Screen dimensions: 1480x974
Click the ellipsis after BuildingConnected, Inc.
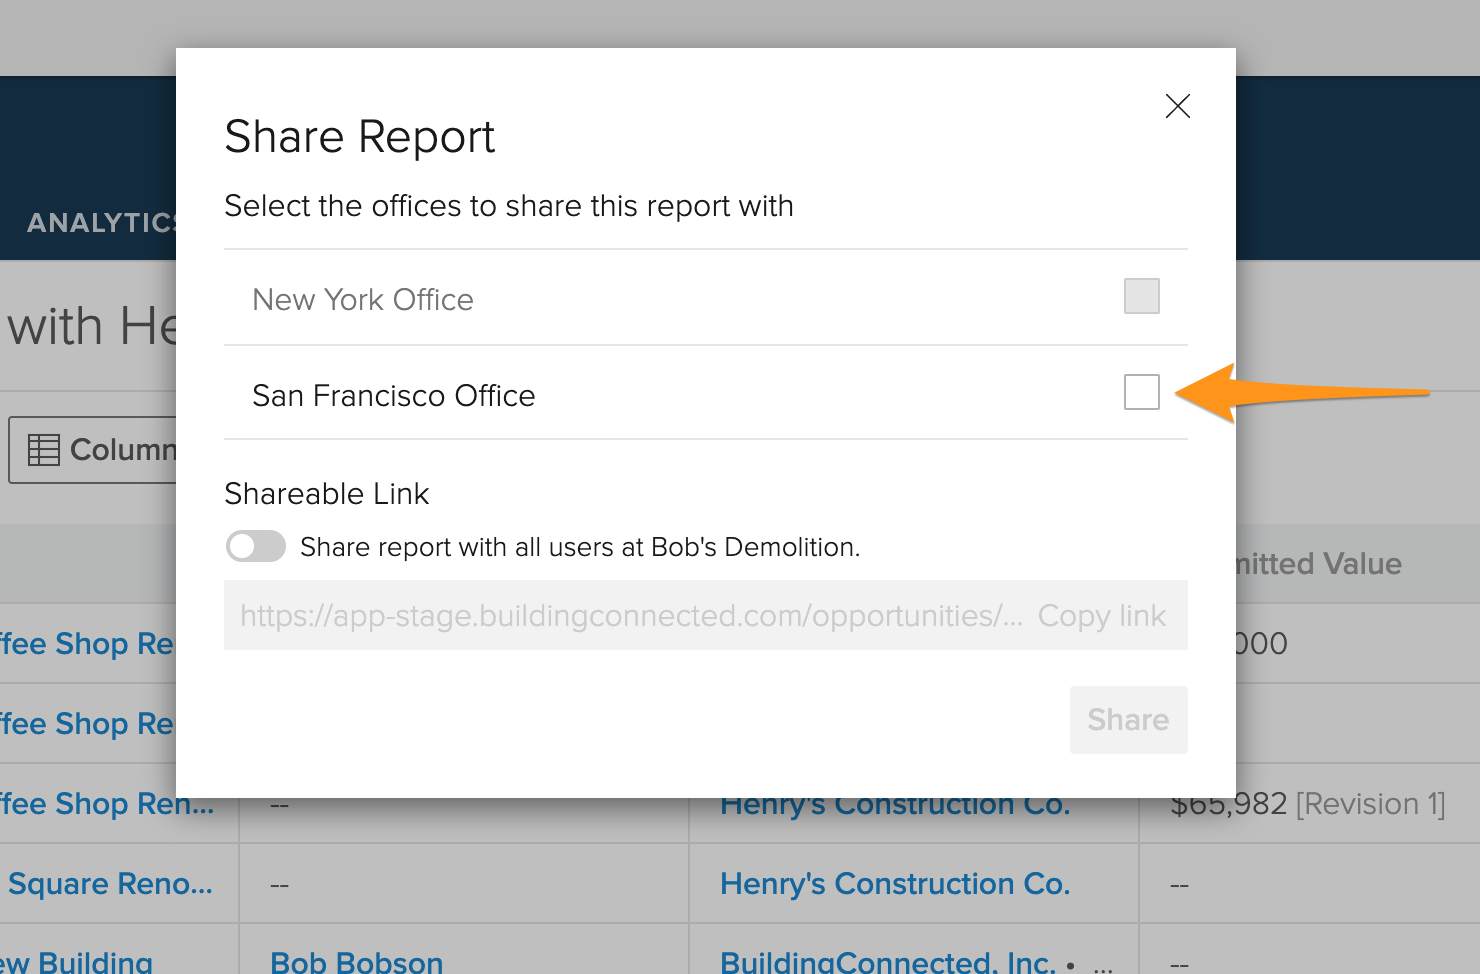click(1103, 966)
